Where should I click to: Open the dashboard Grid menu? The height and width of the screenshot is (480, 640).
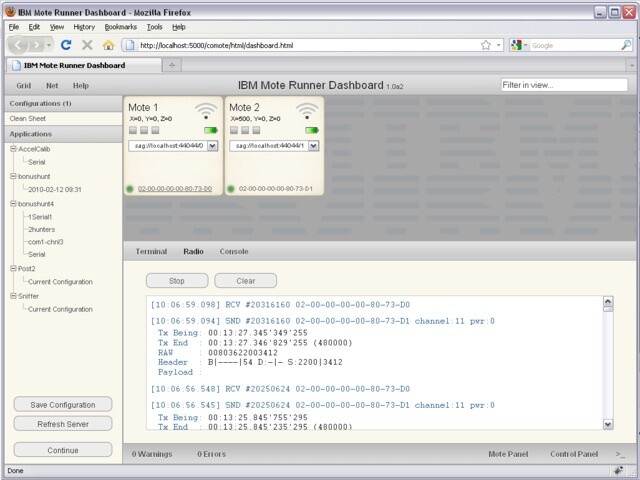coord(24,86)
